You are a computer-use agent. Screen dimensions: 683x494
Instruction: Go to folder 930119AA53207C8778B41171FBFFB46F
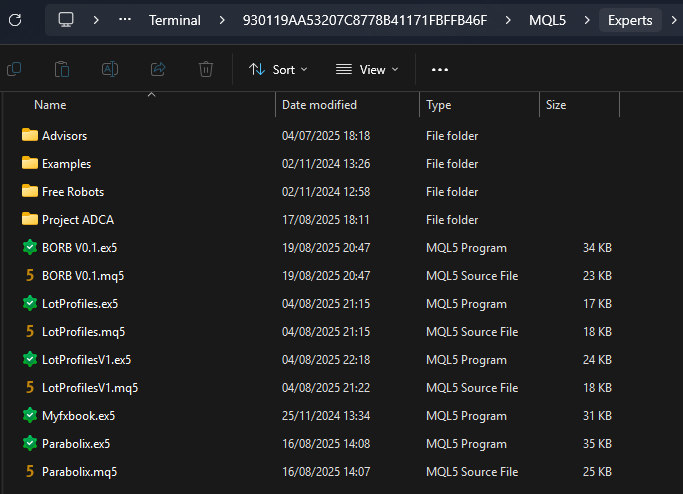365,20
